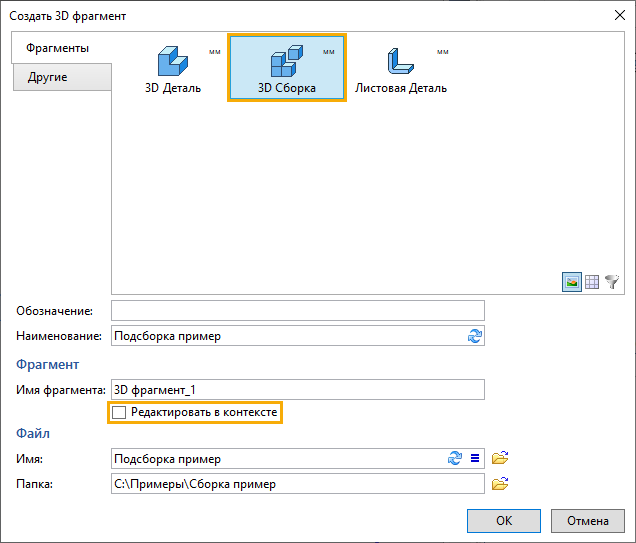Screen dimensions: 636x543
Task: Switch to the Другие tab
Action: point(48,77)
